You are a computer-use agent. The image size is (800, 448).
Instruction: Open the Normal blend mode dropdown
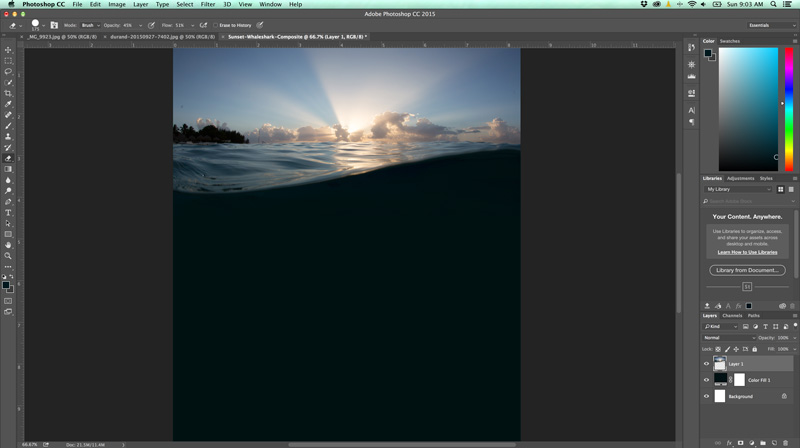(x=727, y=338)
